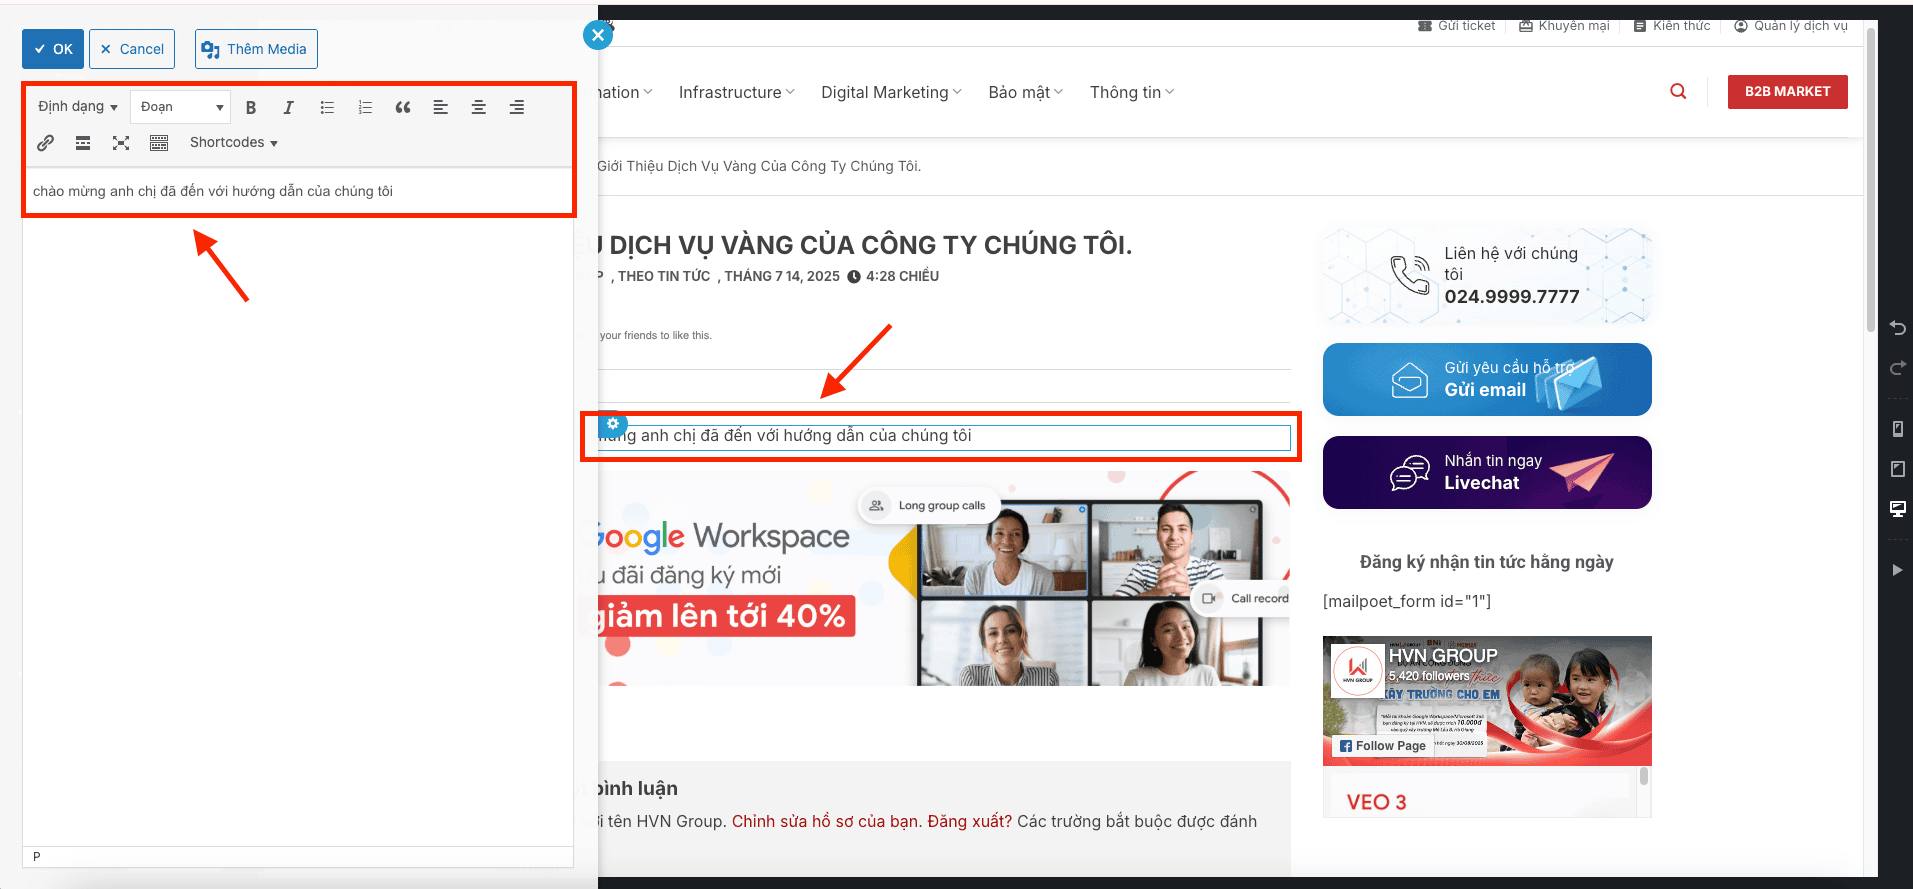Close the editor panel with blue X
This screenshot has width=1913, height=889.
597,36
